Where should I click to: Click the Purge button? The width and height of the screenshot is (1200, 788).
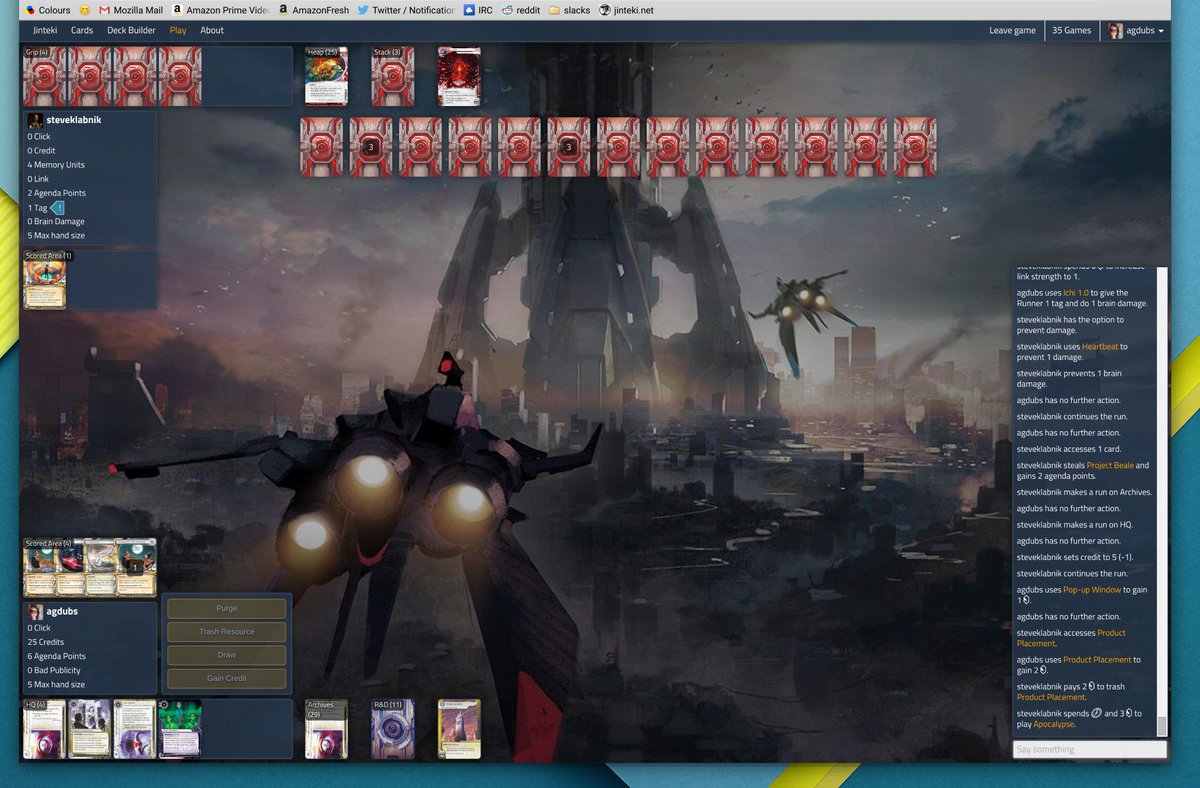[x=226, y=608]
